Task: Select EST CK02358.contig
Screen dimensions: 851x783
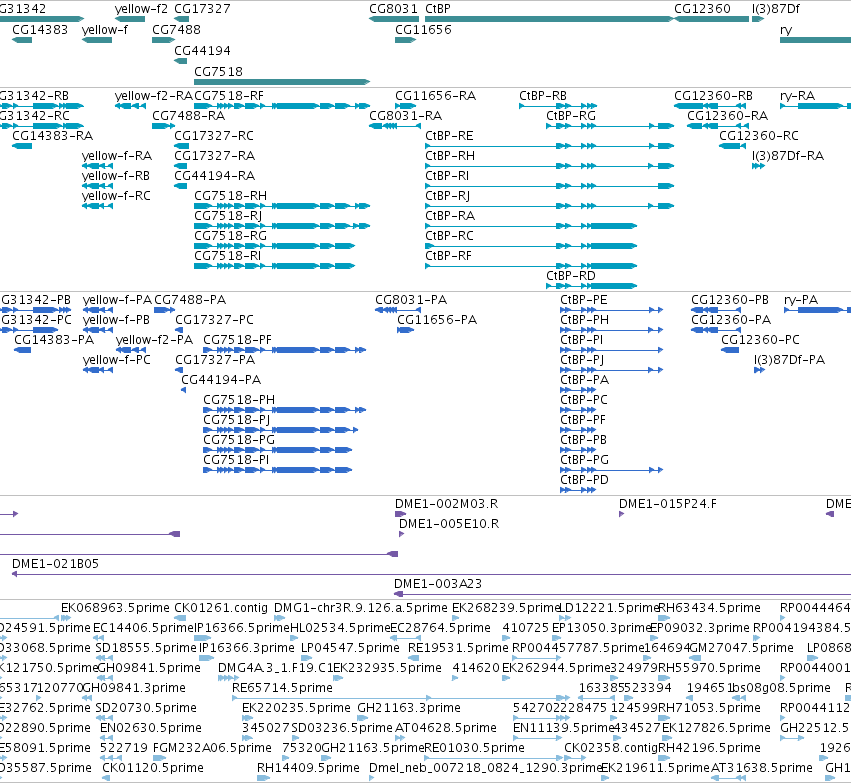Action: (x=611, y=748)
